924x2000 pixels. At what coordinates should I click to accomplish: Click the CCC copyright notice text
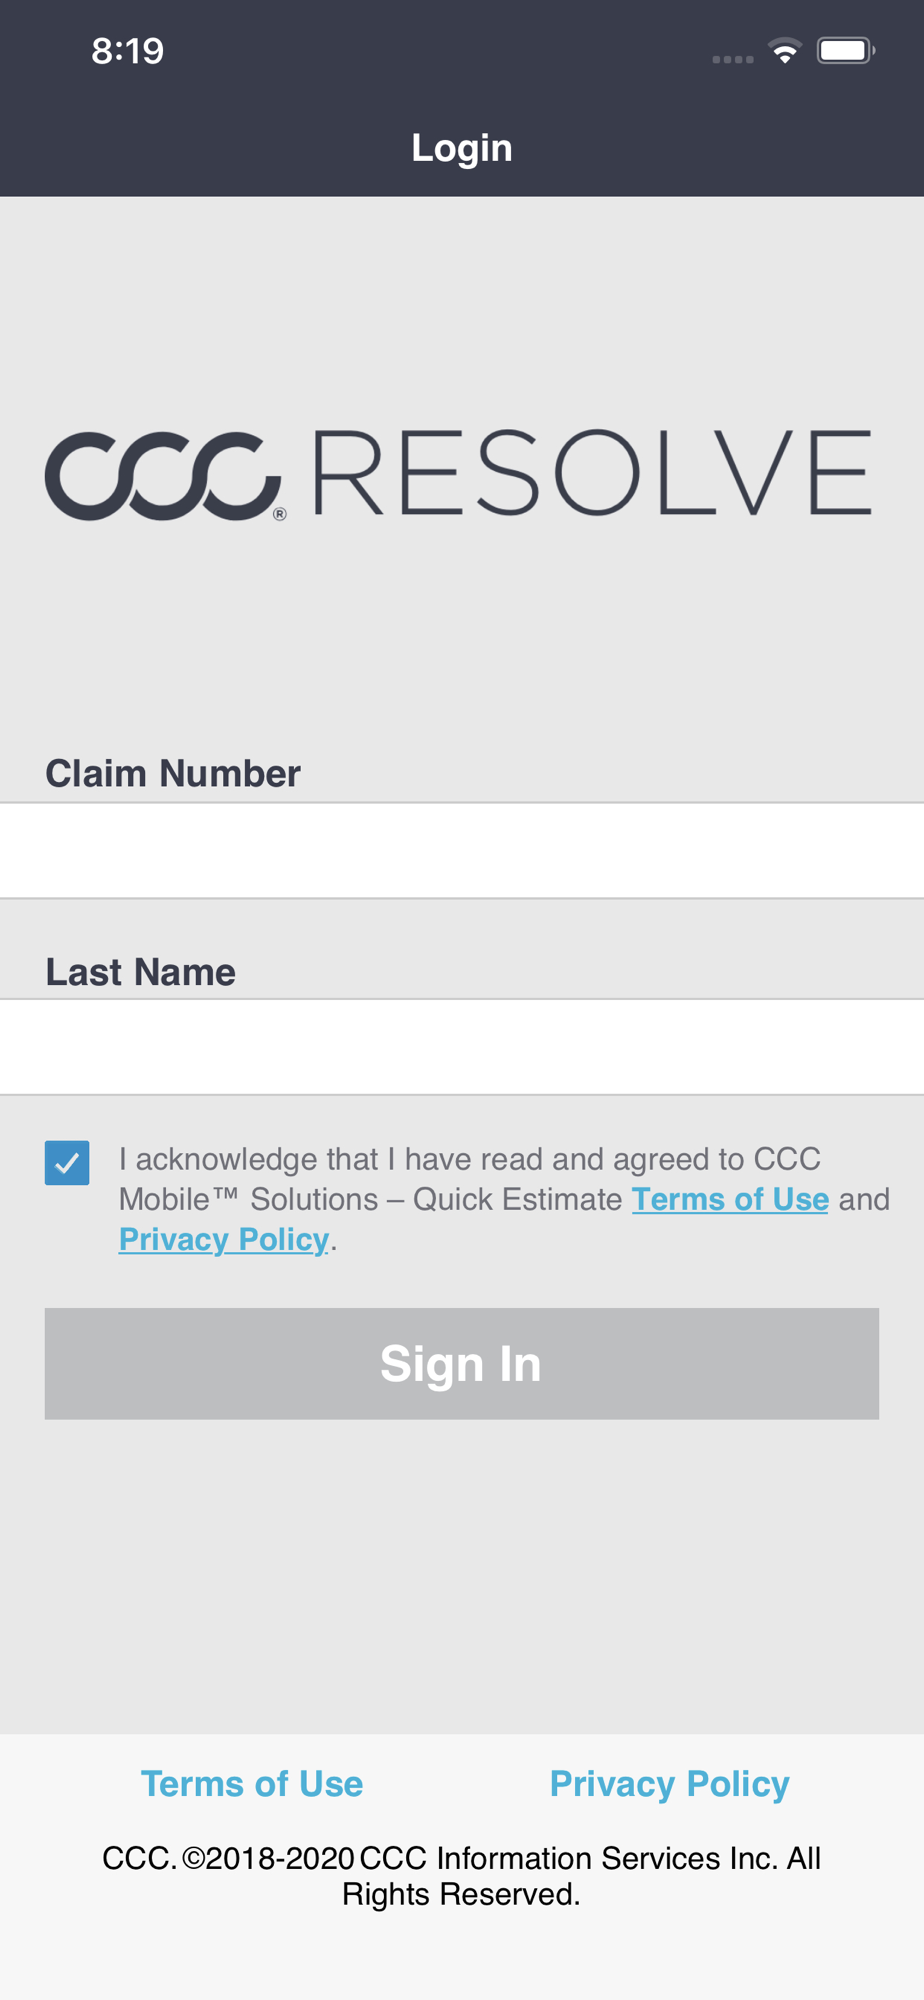click(462, 1876)
